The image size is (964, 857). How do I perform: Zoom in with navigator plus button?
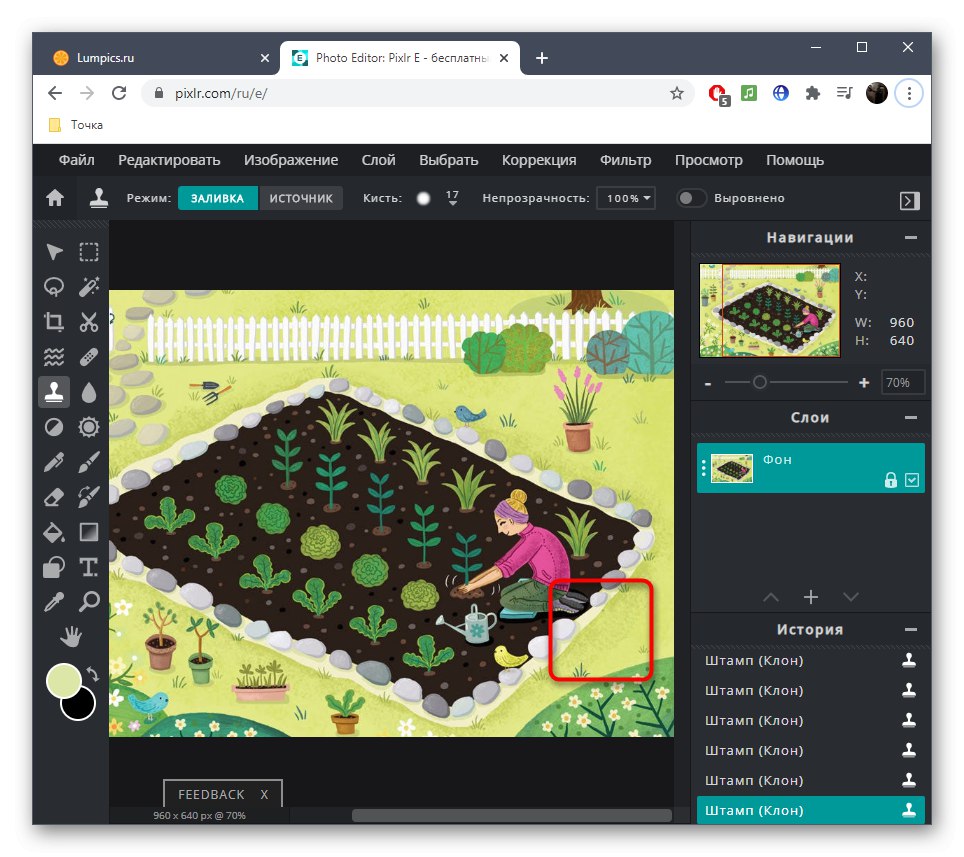(864, 383)
